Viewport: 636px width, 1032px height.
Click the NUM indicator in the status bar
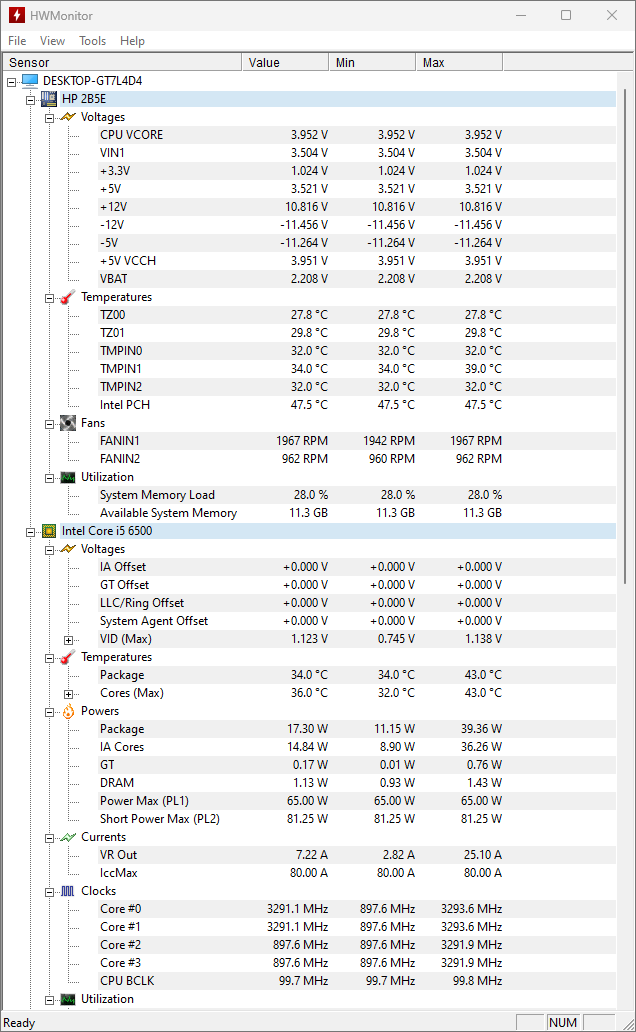click(566, 1022)
